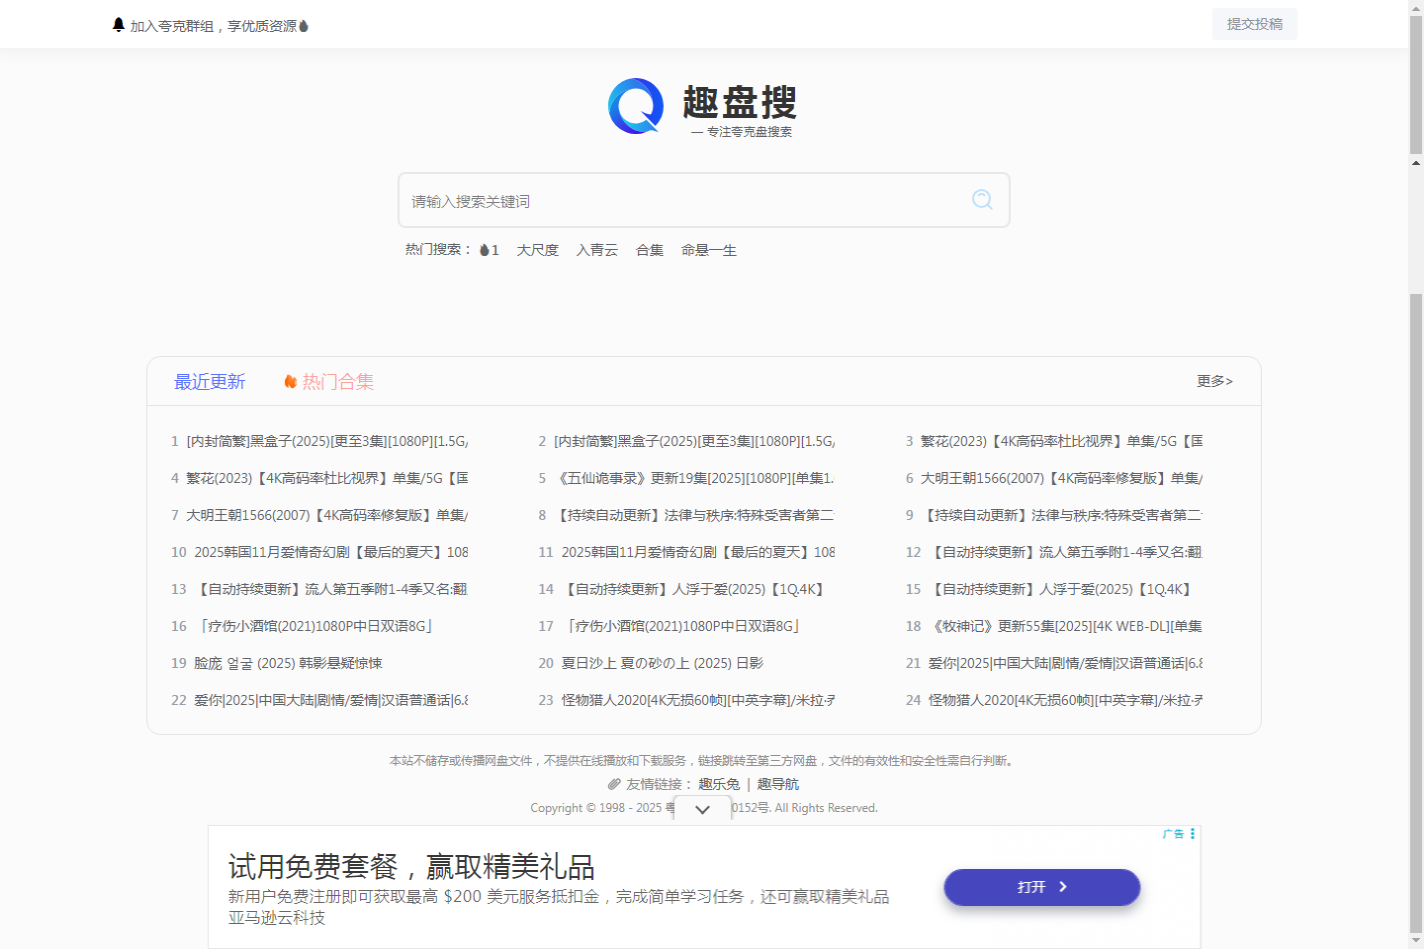Image resolution: width=1424 pixels, height=949 pixels.
Task: Switch to the 最近更新 tab
Action: [211, 381]
